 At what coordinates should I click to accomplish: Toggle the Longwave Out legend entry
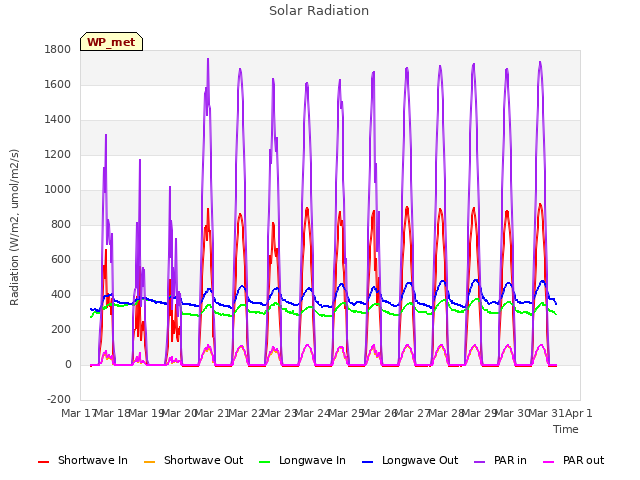[x=410, y=460]
